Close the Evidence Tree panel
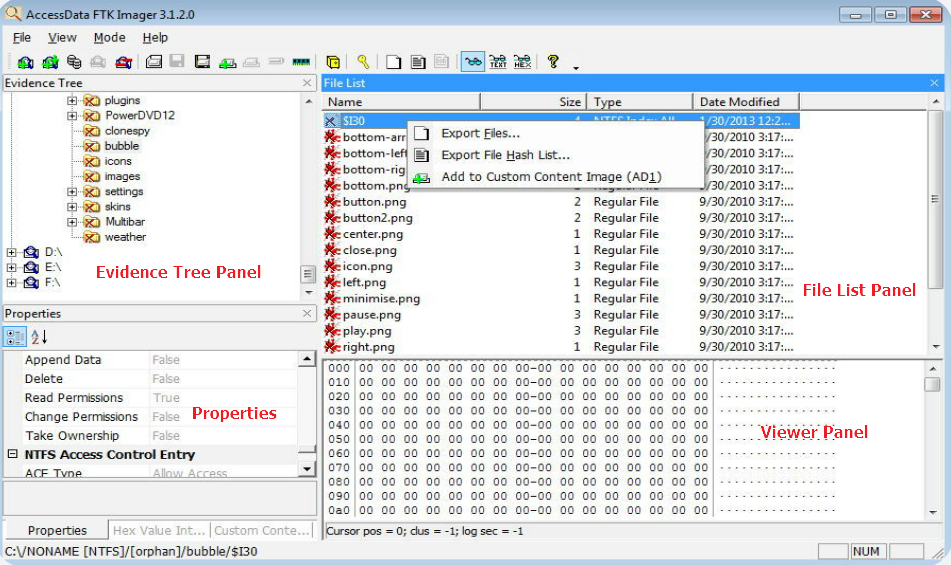Image resolution: width=951 pixels, height=565 pixels. [x=307, y=83]
